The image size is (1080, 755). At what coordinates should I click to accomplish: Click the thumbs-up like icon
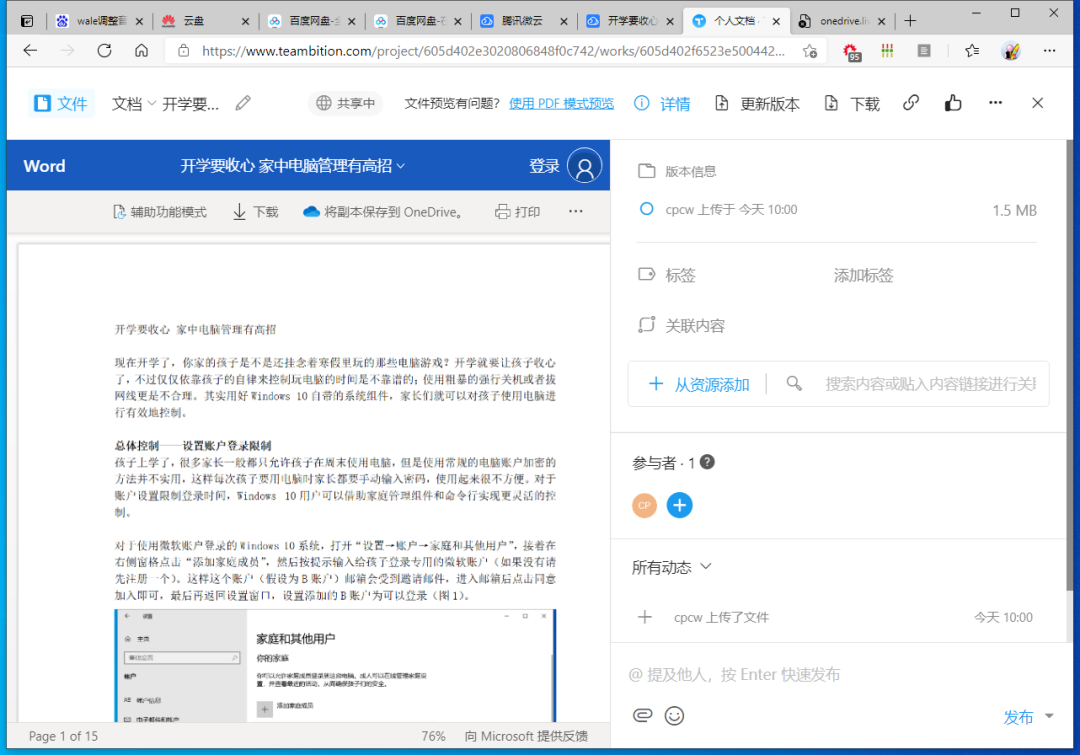coord(952,103)
